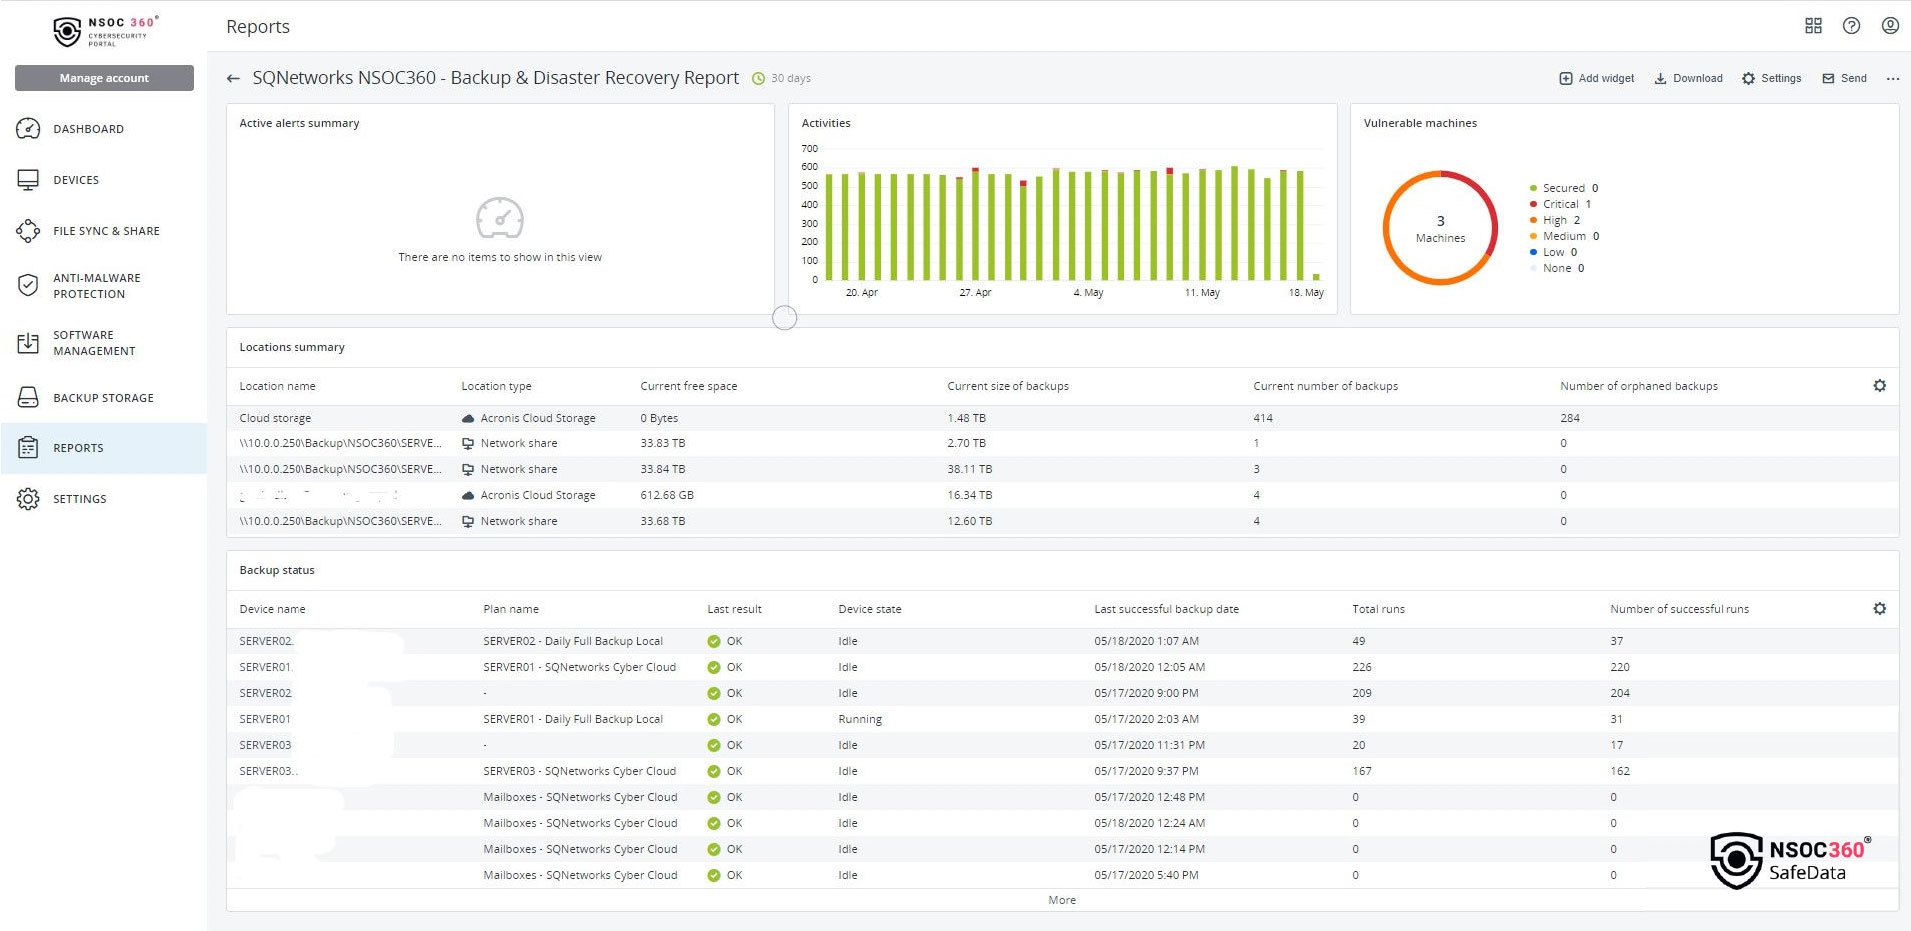1911x931 pixels.
Task: Click the Critical red legend dot
Action: click(1533, 204)
